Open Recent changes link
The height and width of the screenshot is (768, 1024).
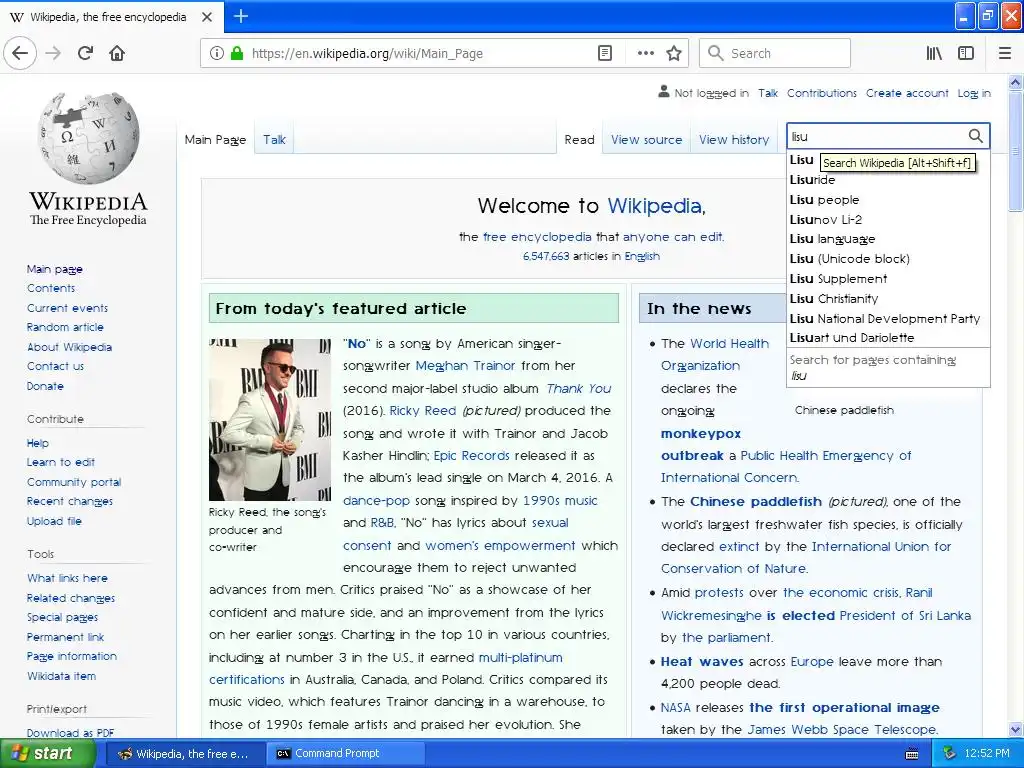(x=70, y=501)
